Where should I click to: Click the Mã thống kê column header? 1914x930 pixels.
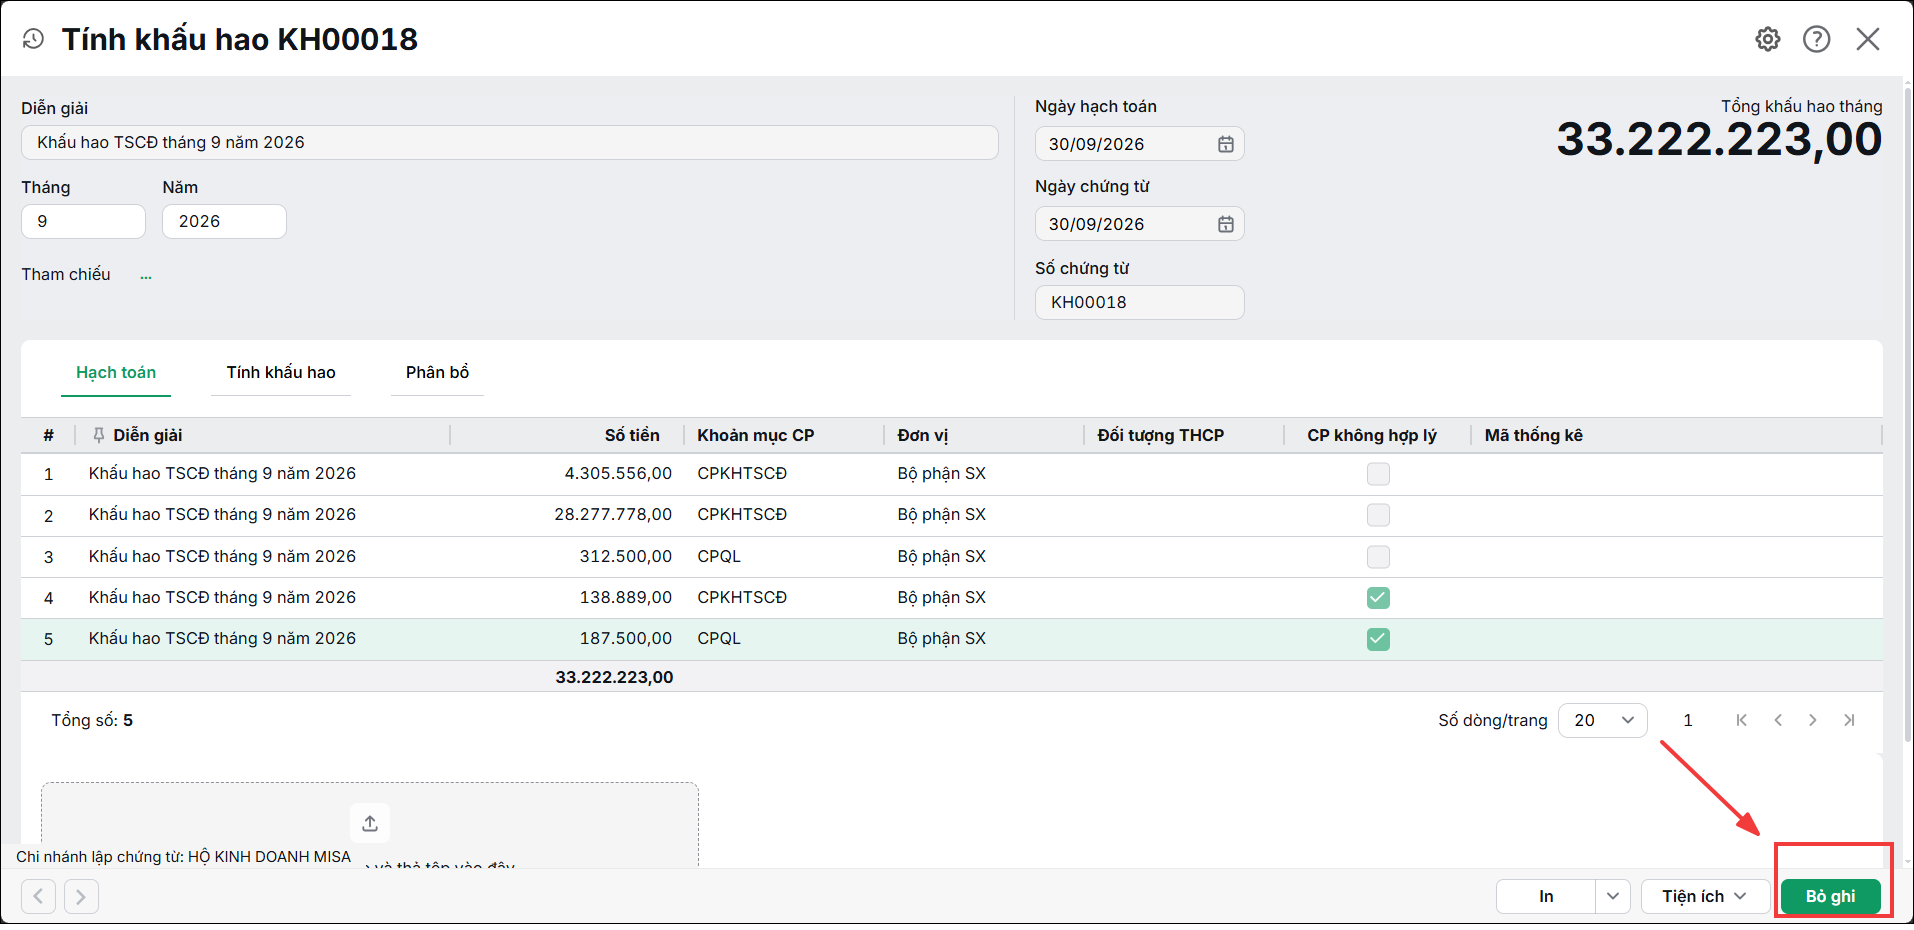pyautogui.click(x=1533, y=435)
